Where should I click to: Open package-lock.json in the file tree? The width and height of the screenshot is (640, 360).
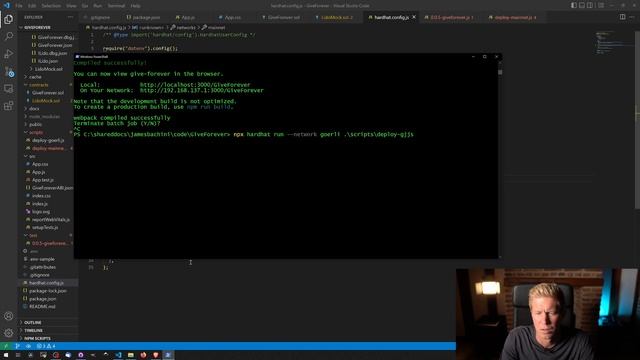48,291
